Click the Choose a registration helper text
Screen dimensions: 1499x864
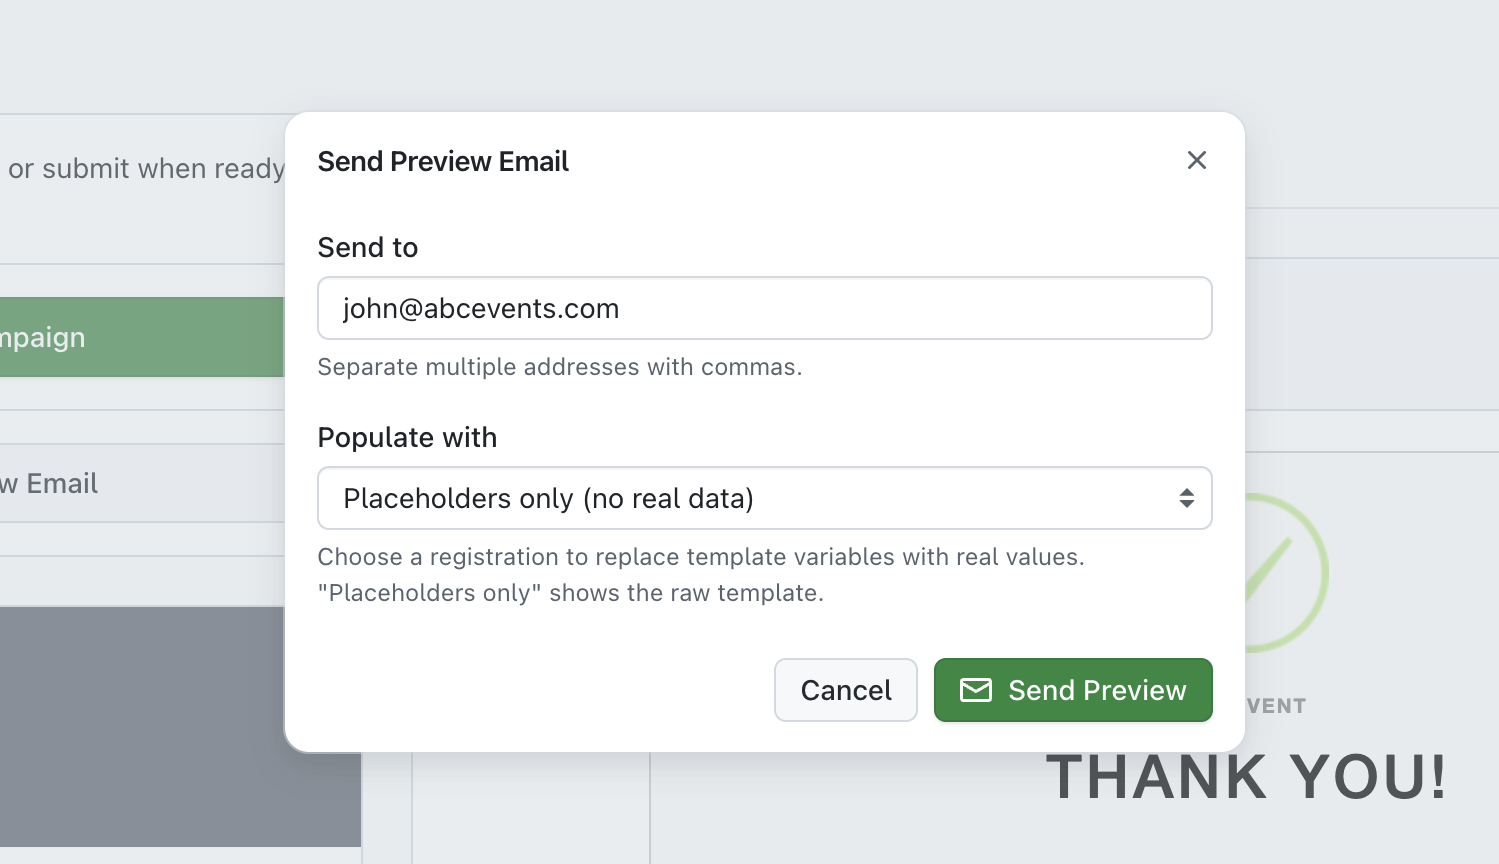(x=701, y=557)
